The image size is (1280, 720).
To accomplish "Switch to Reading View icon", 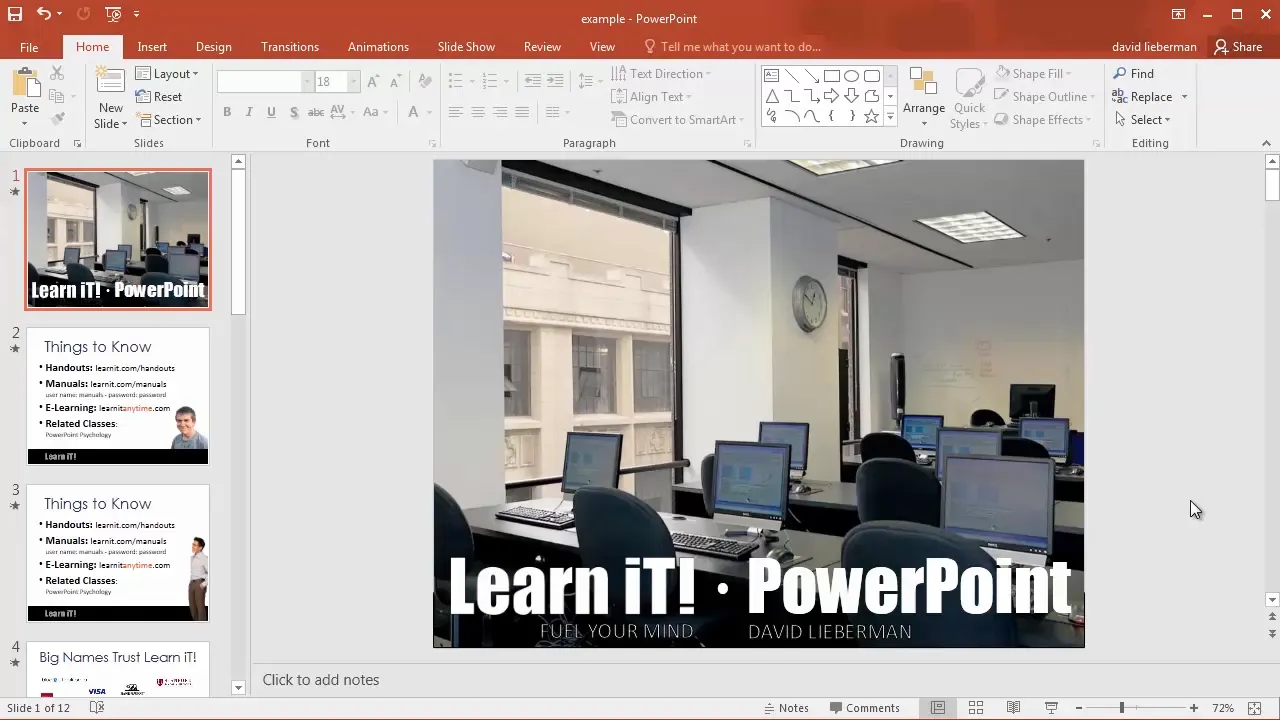I will coord(1013,708).
